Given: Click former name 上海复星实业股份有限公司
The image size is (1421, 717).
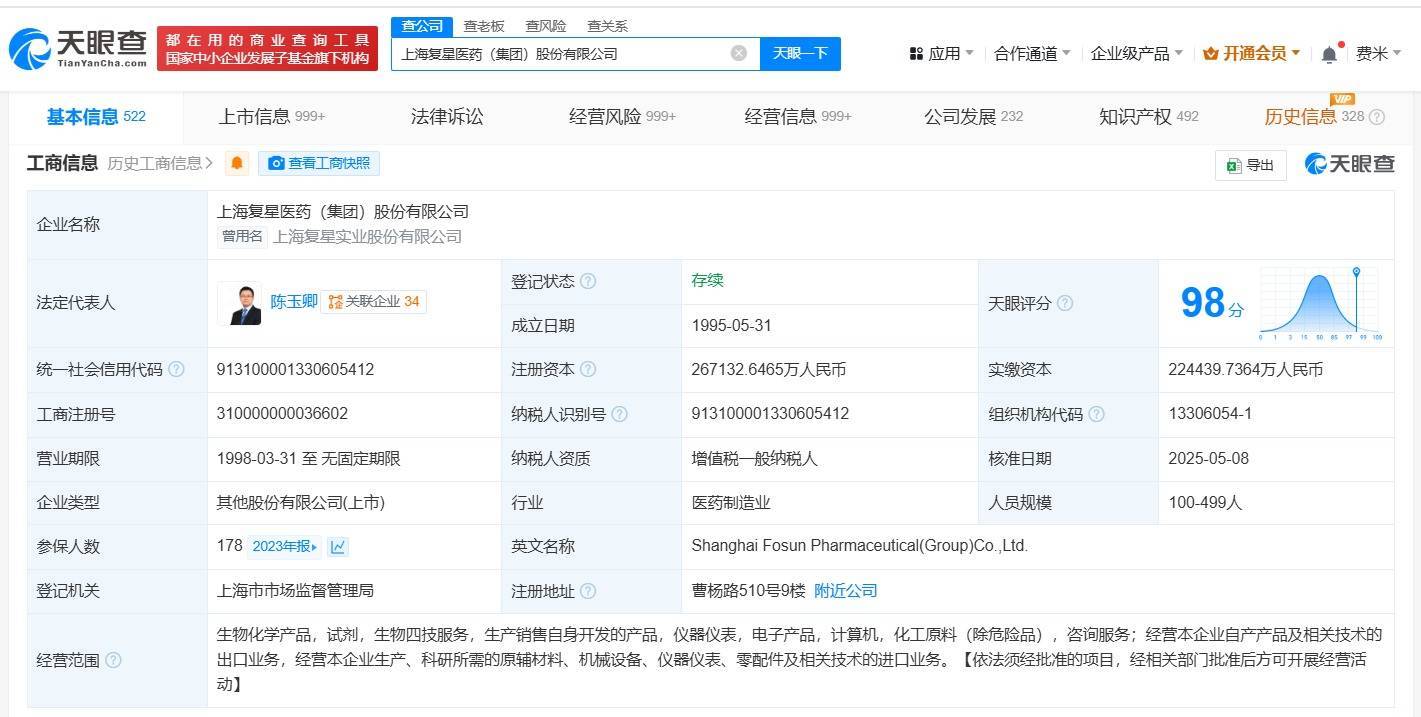Looking at the screenshot, I should coord(367,237).
